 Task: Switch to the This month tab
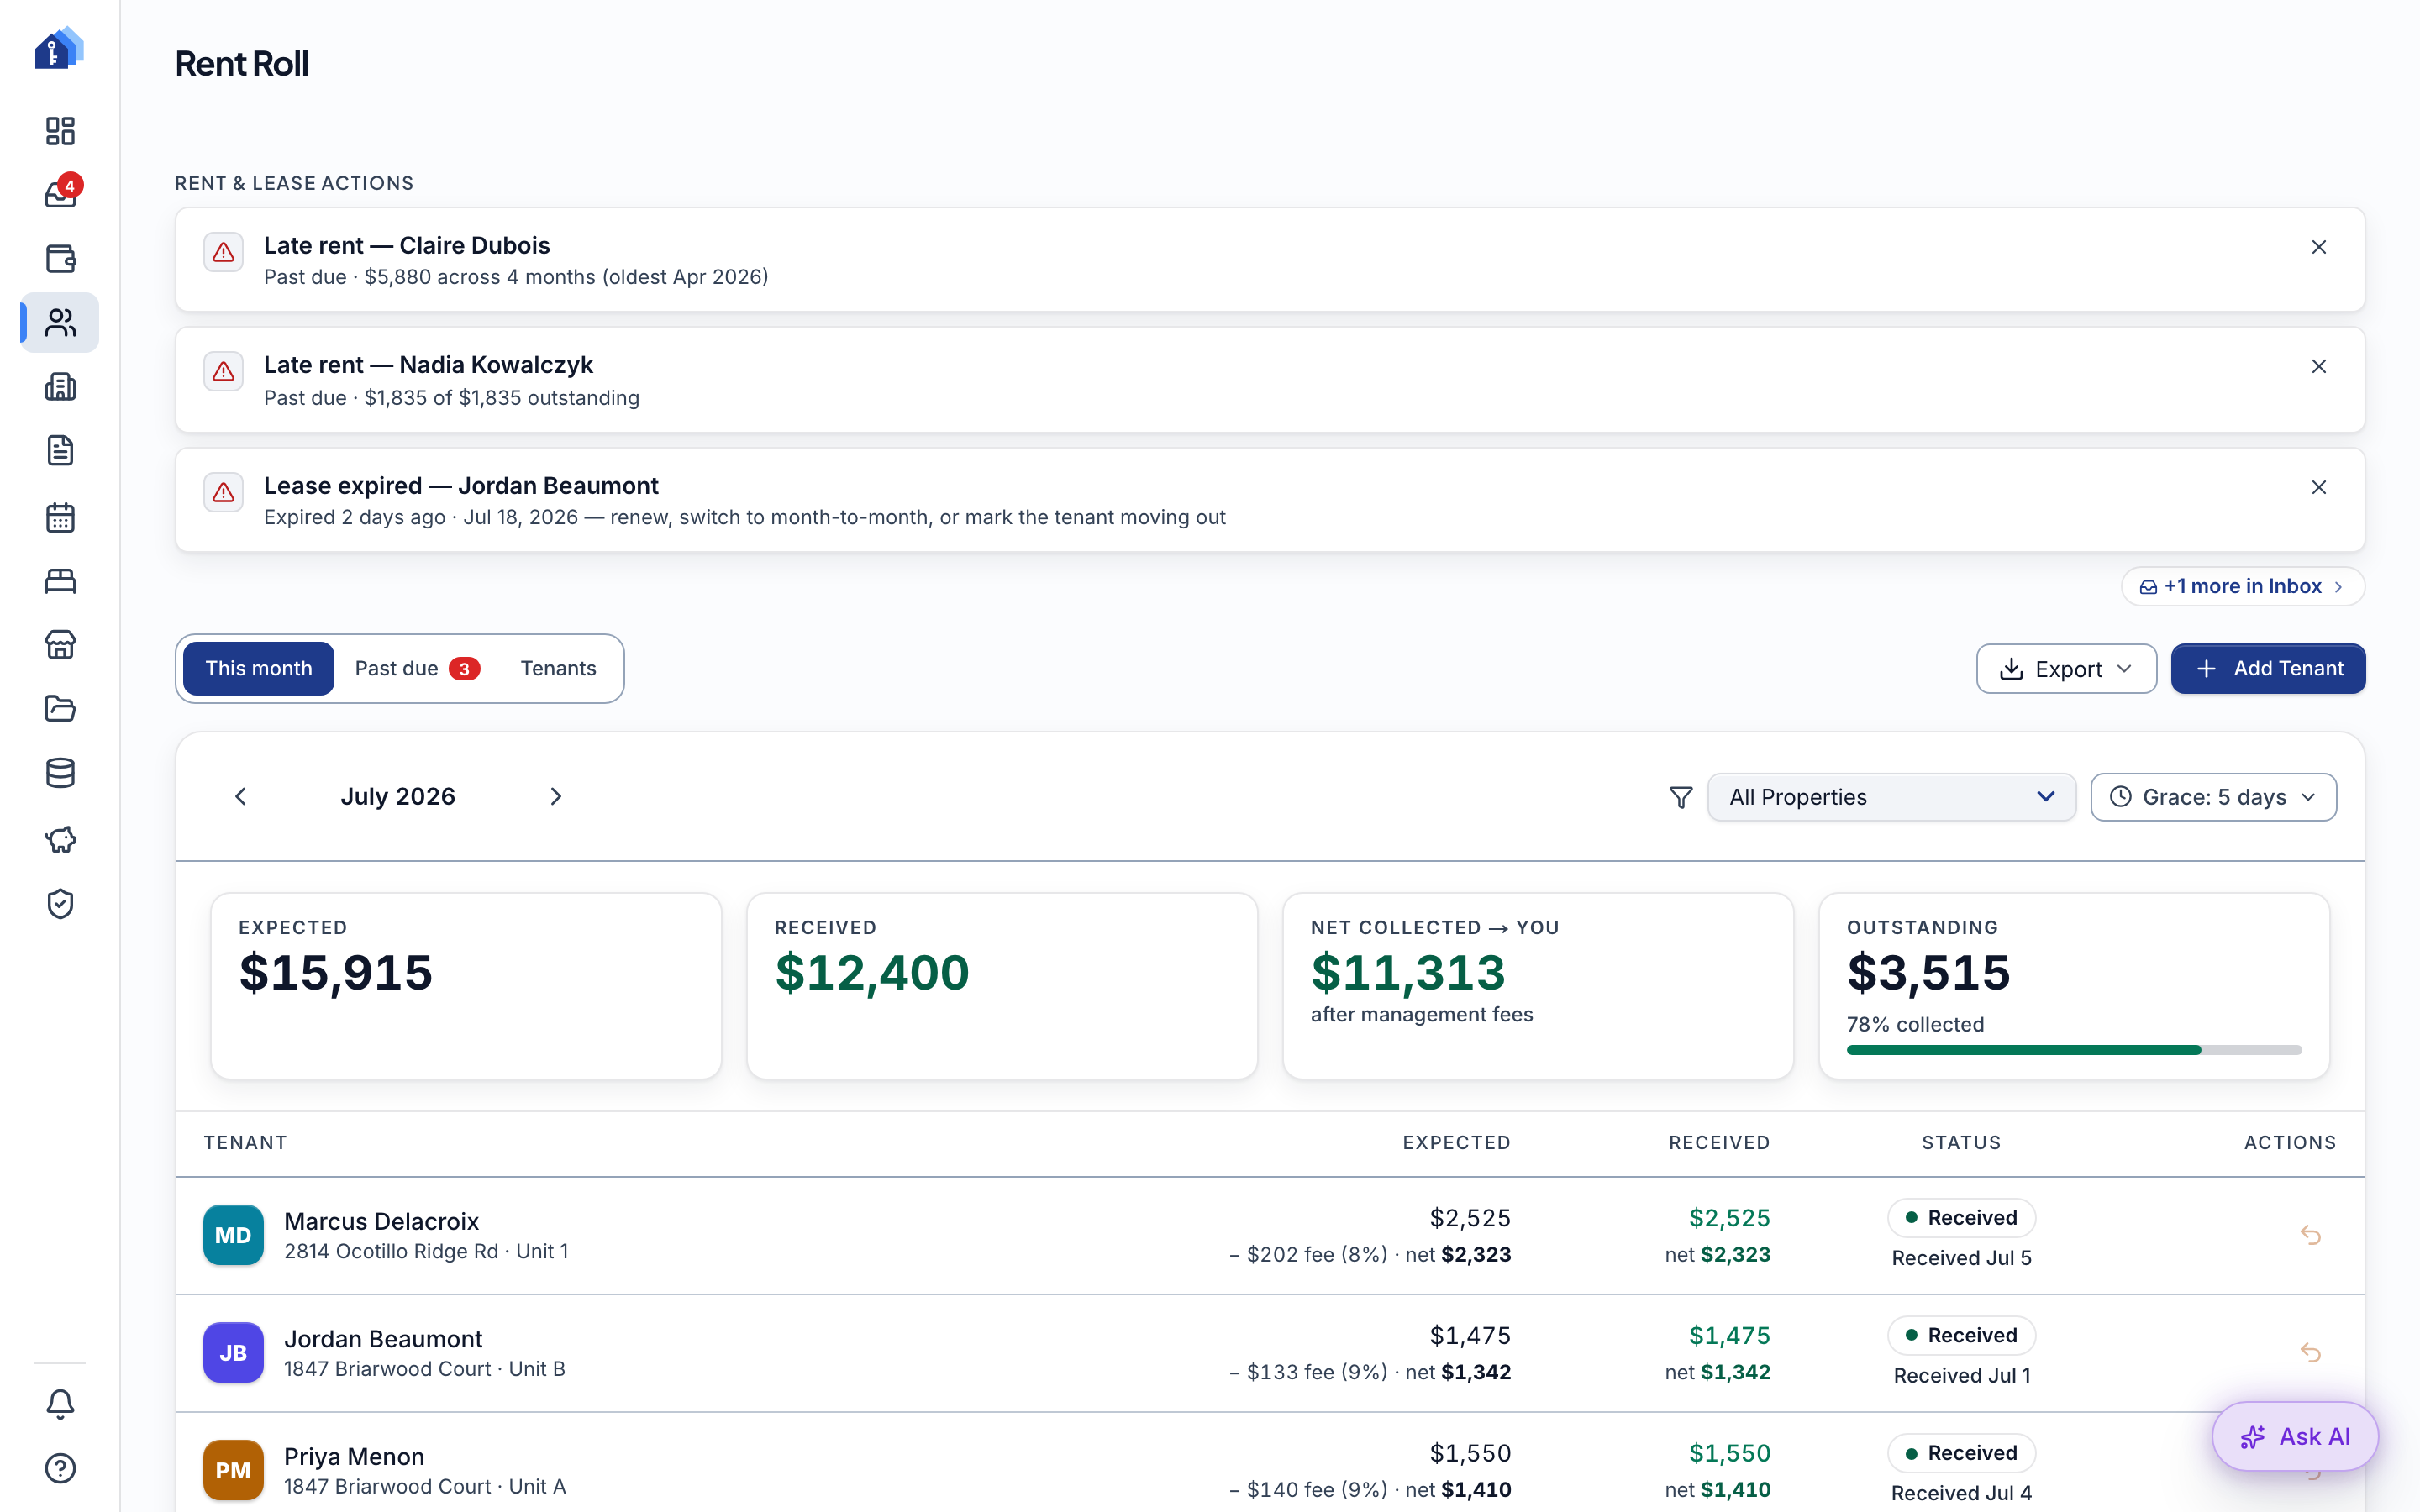(x=258, y=668)
